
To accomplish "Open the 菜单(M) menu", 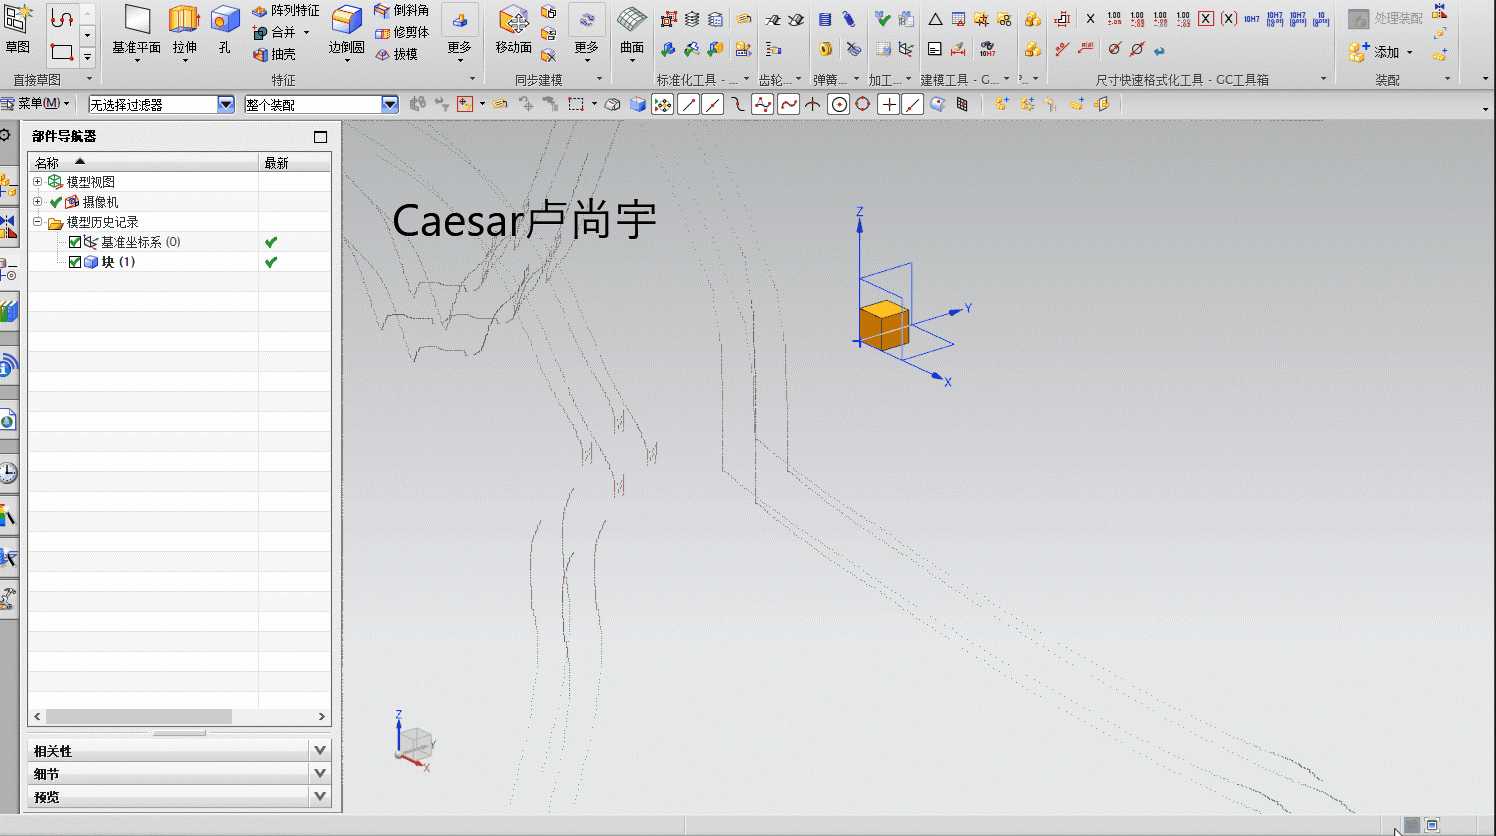I will pyautogui.click(x=38, y=104).
